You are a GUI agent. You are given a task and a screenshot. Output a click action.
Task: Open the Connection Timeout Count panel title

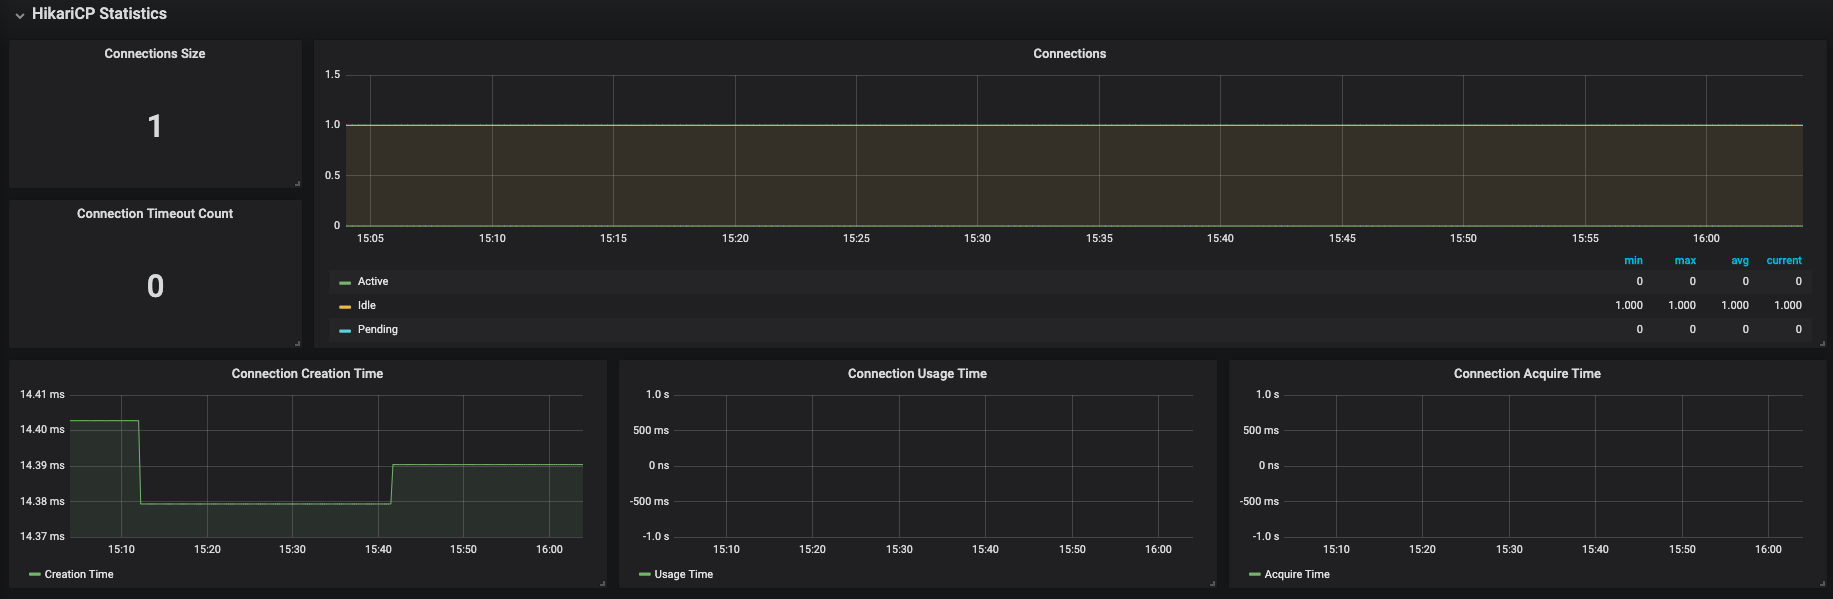coord(155,214)
